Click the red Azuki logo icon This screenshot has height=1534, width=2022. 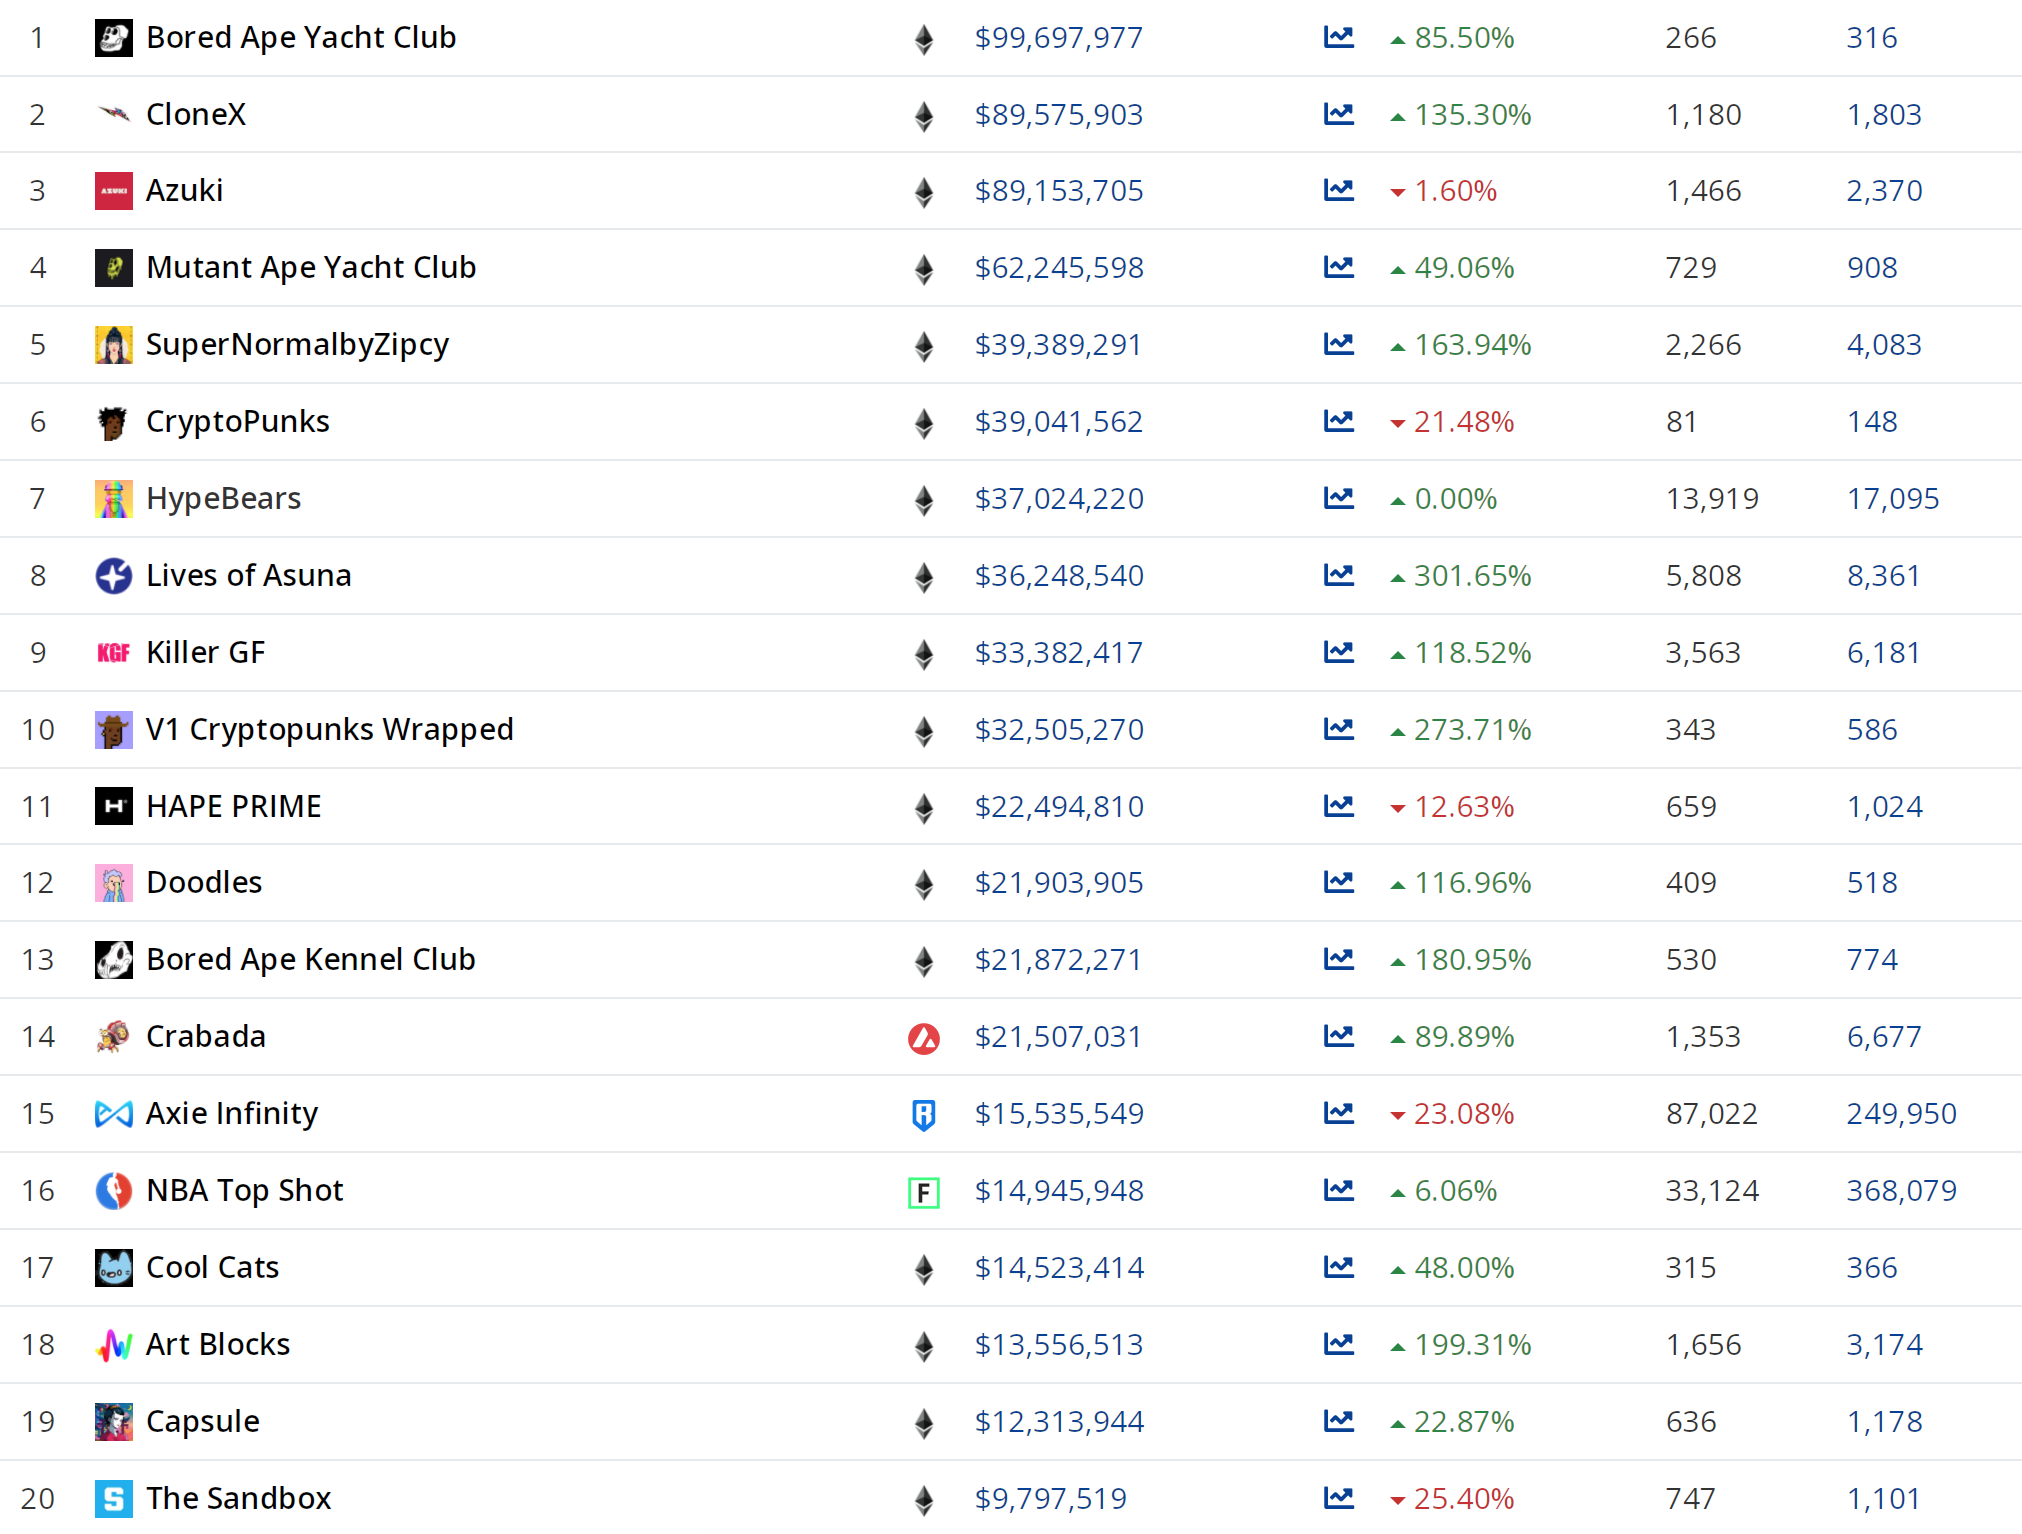(113, 191)
